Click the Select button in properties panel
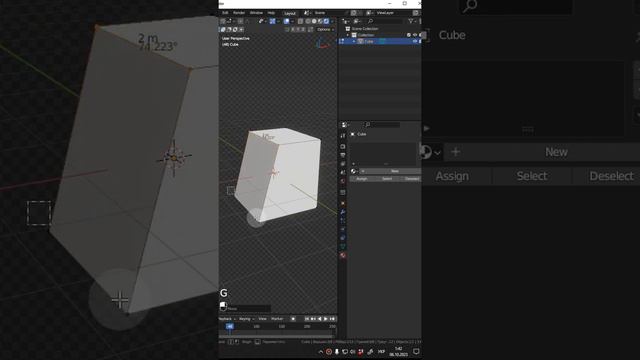The image size is (640, 360). pyautogui.click(x=387, y=179)
